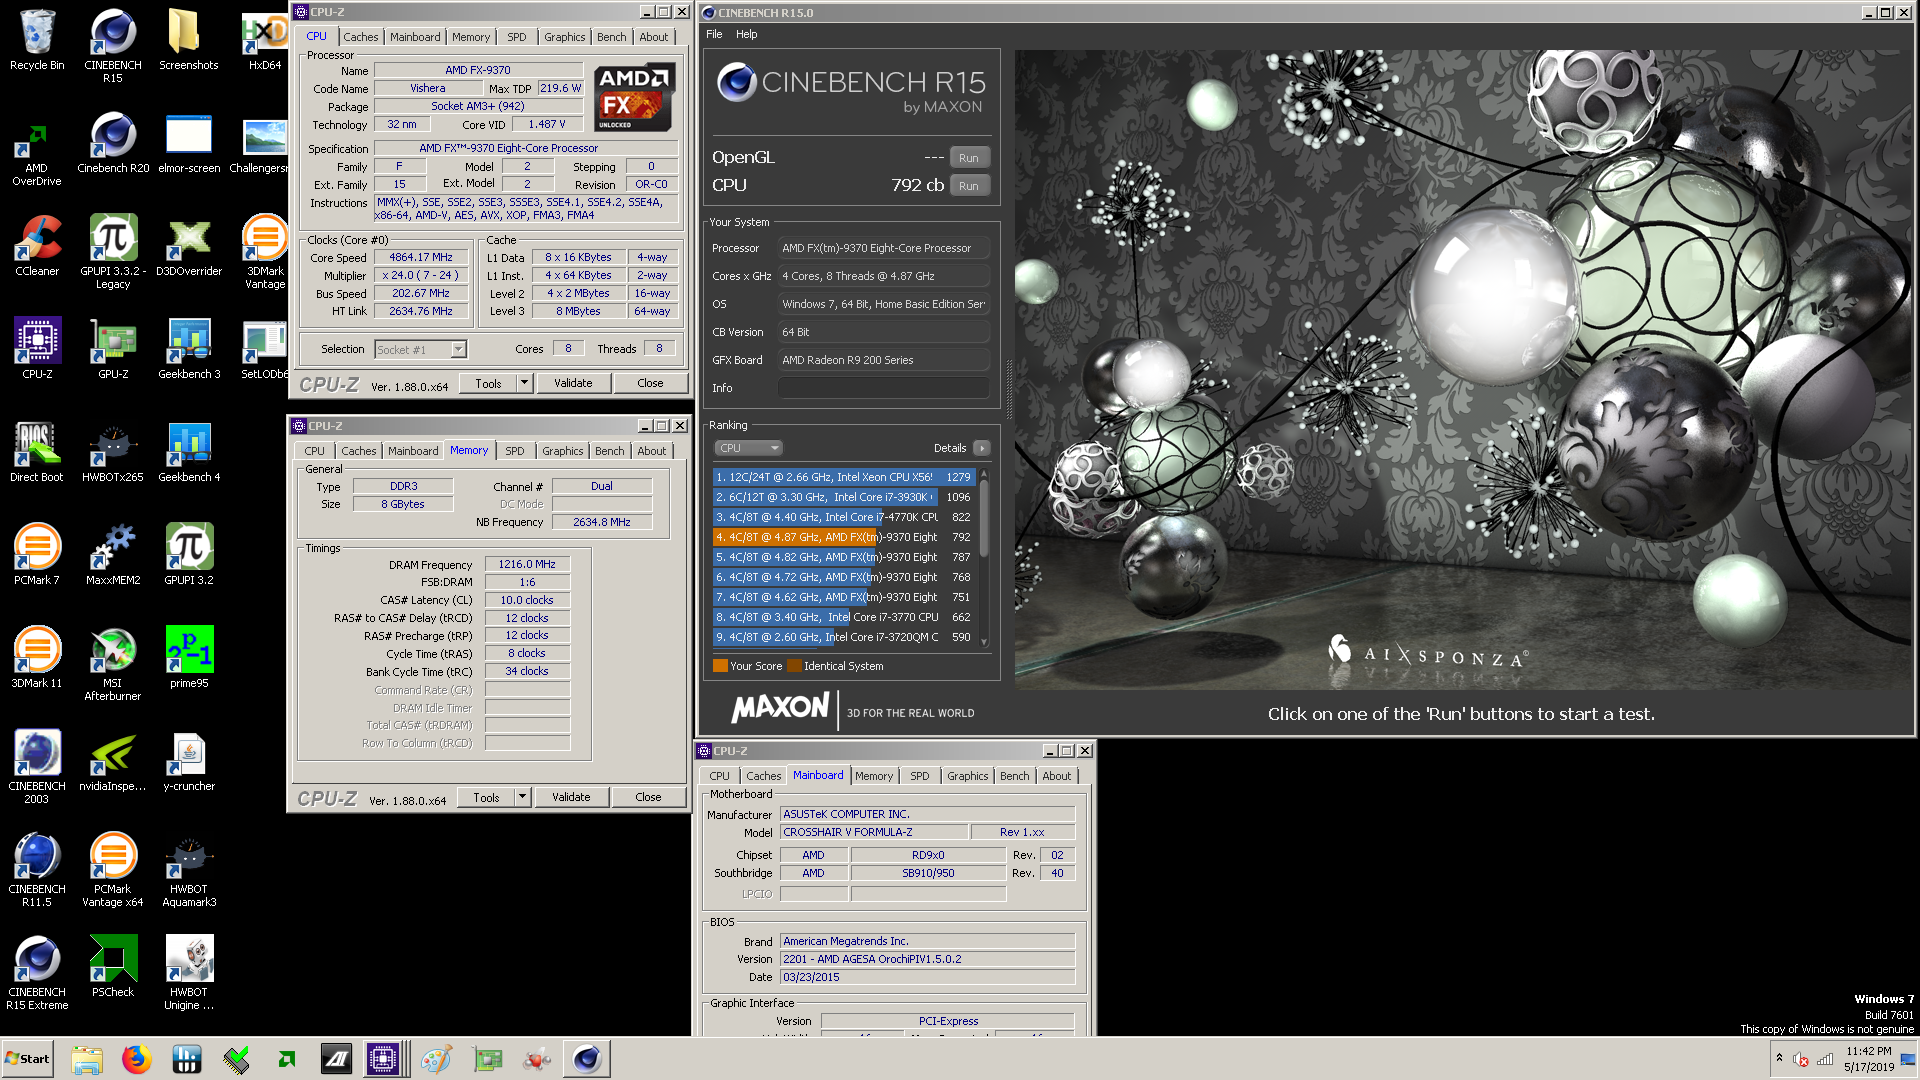The width and height of the screenshot is (1920, 1080).
Task: Launch CCleaner desktop shortcut
Action: point(37,246)
